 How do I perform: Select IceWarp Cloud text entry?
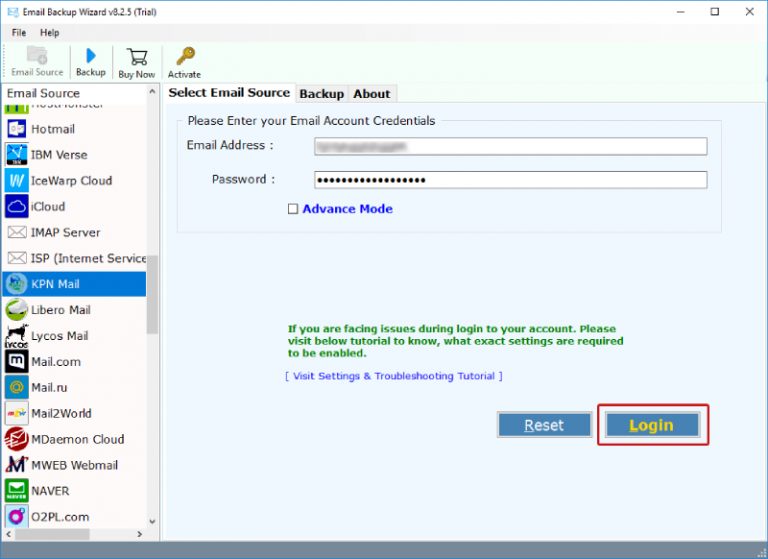72,181
